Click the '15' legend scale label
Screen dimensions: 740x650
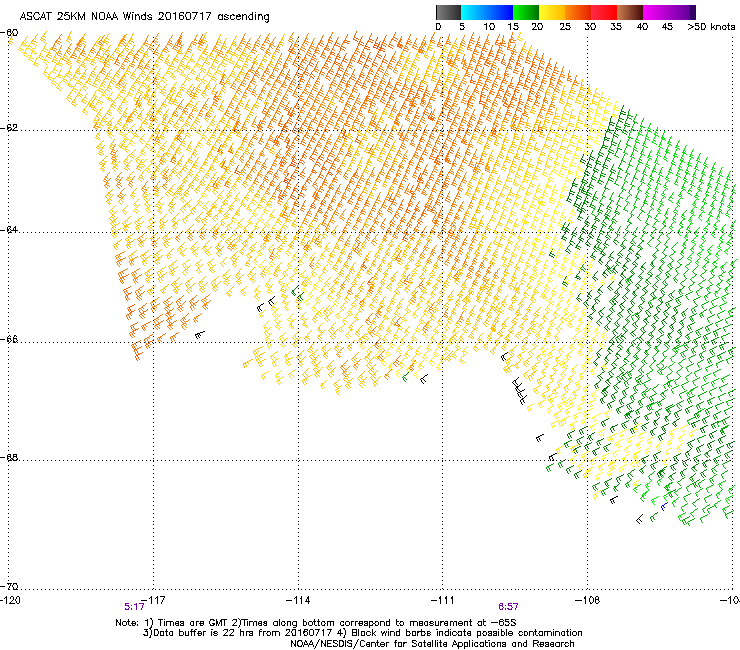coord(513,26)
